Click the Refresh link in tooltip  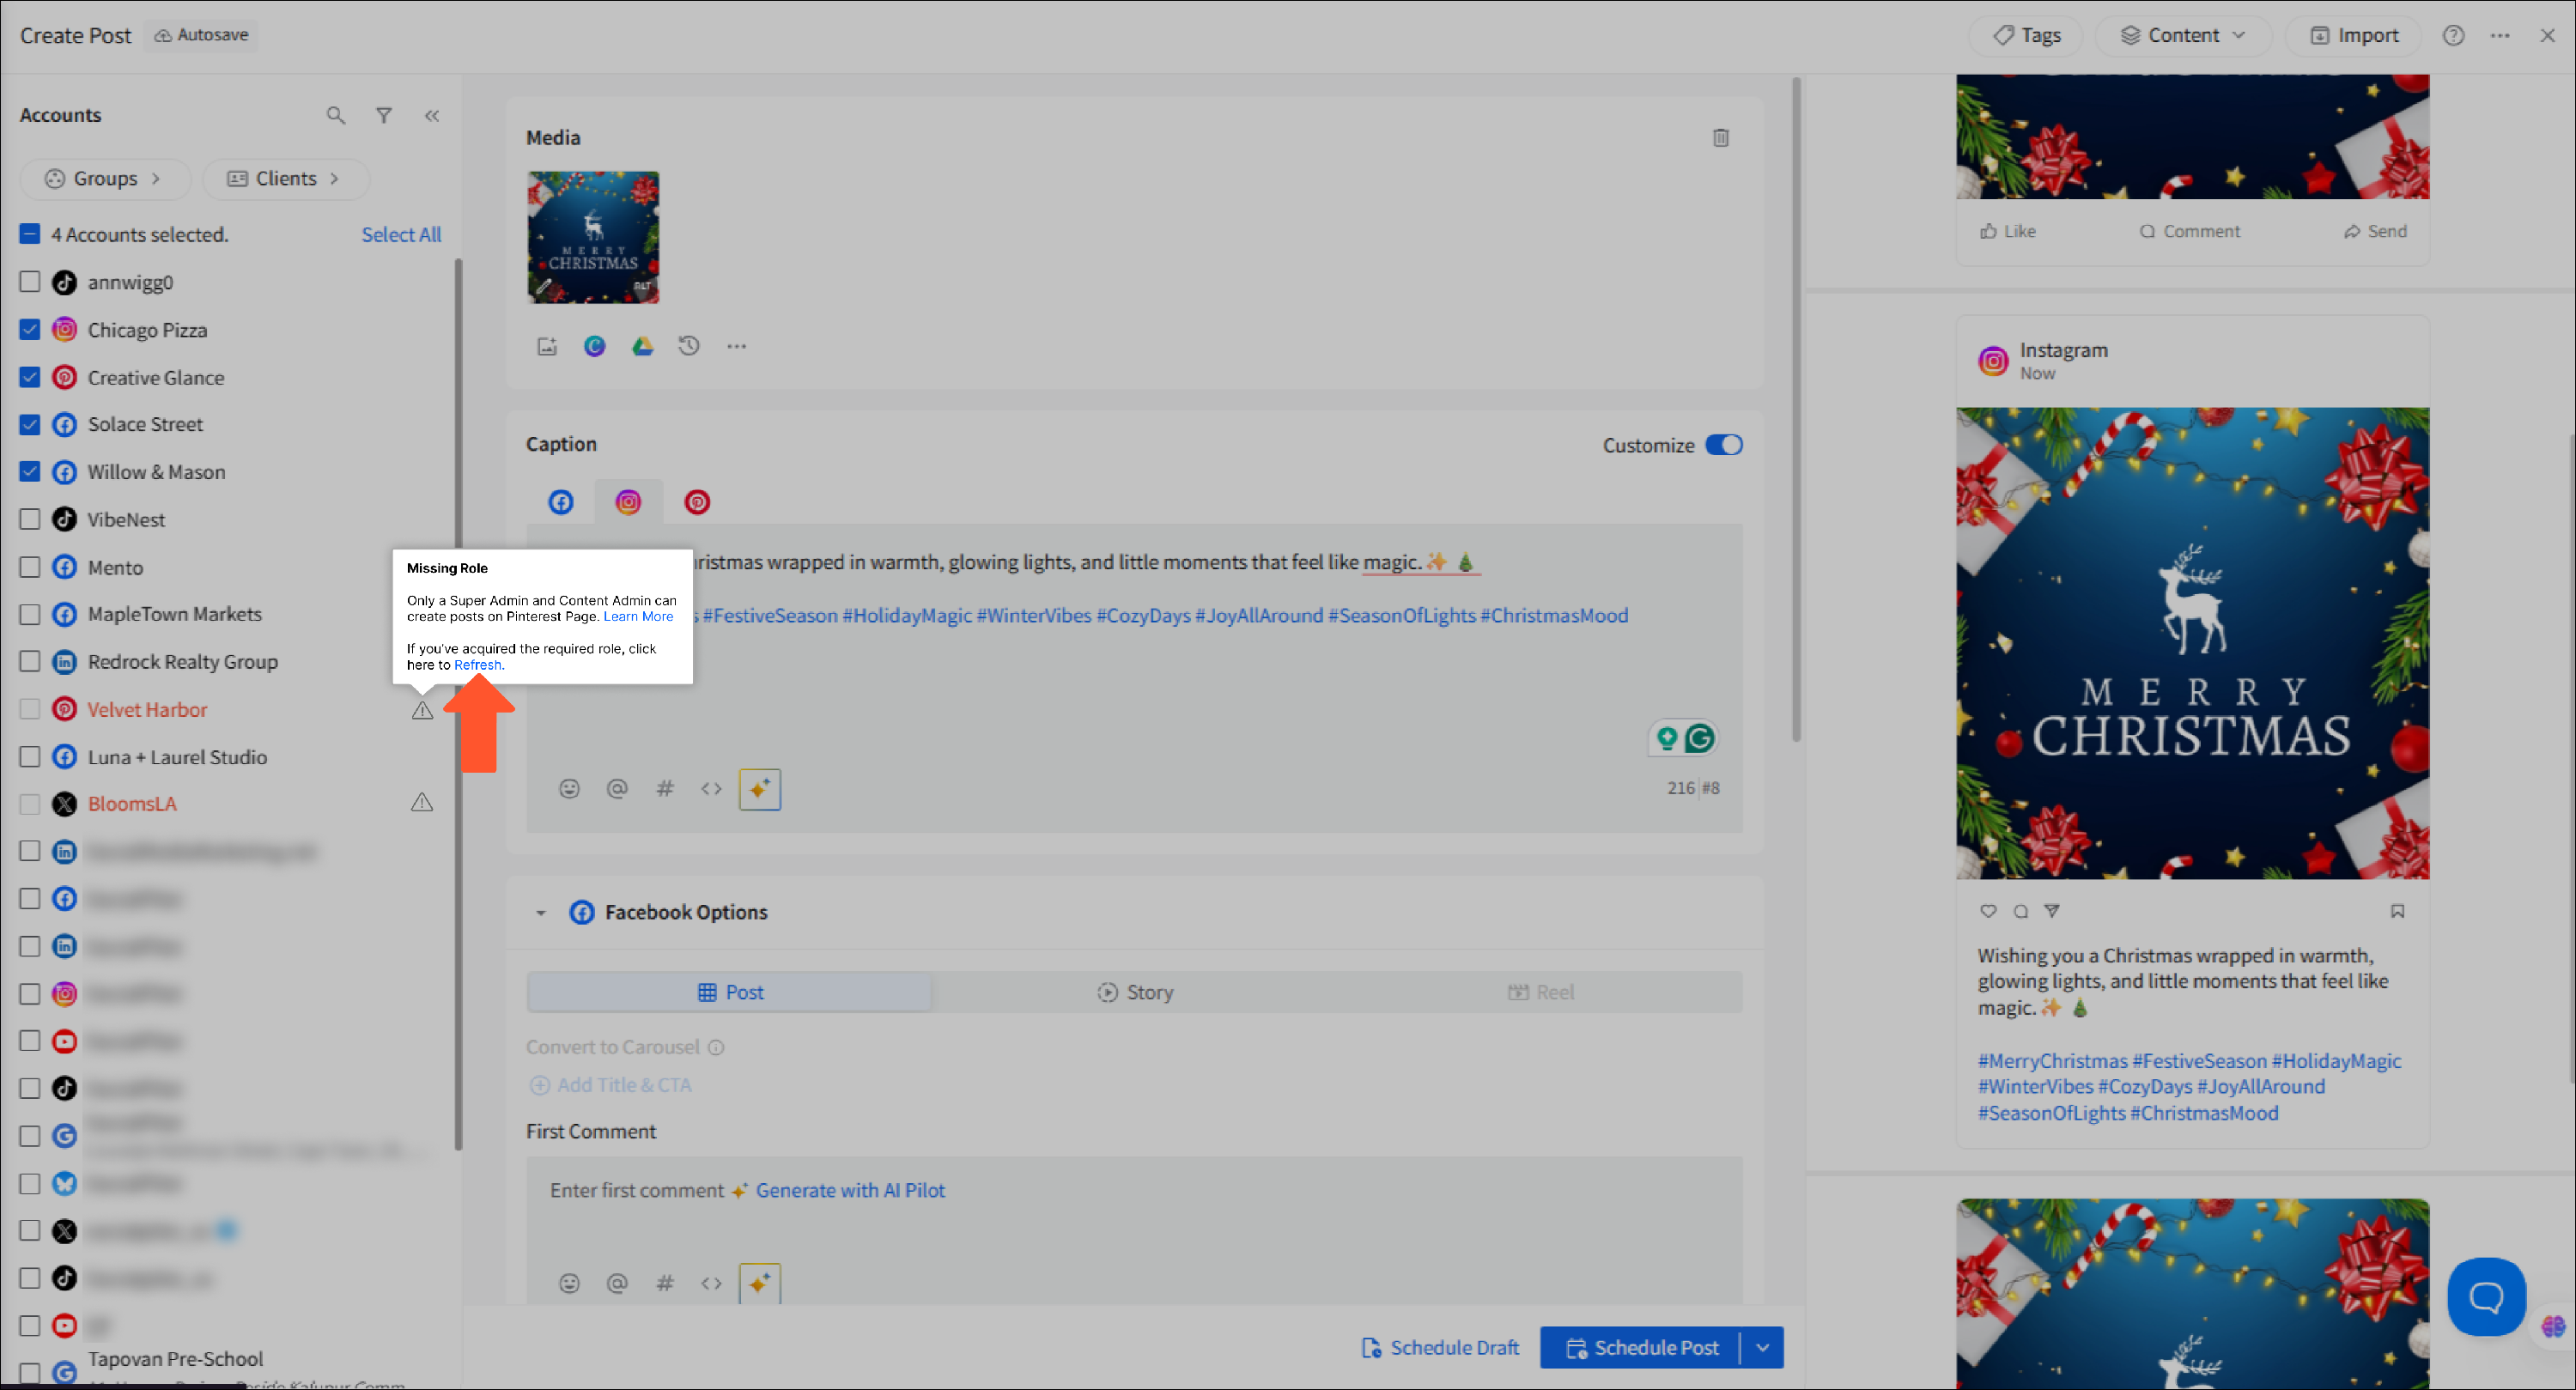[477, 665]
